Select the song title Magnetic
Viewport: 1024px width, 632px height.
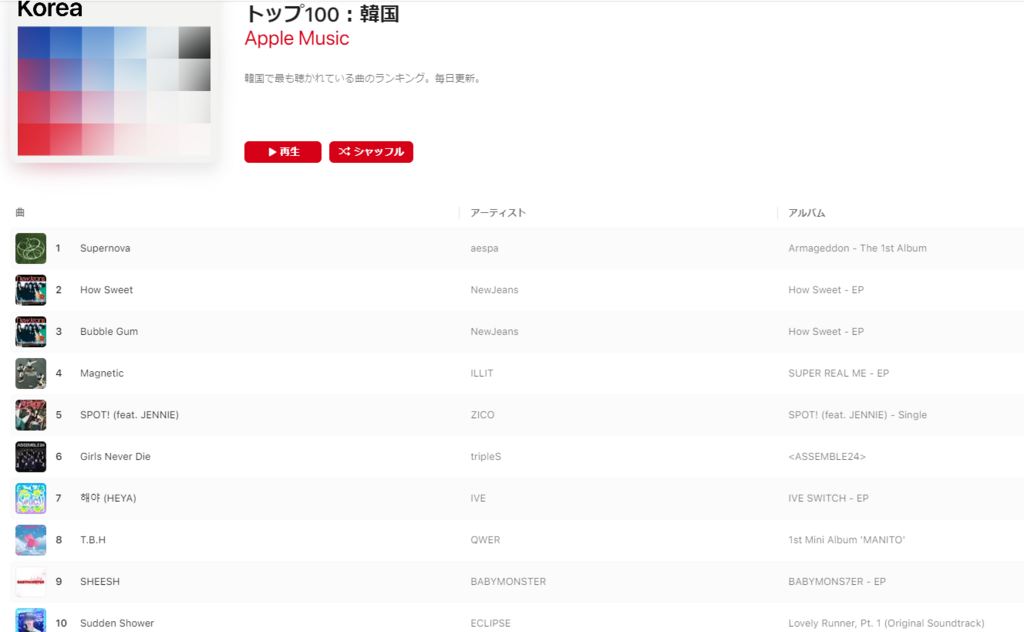(102, 373)
